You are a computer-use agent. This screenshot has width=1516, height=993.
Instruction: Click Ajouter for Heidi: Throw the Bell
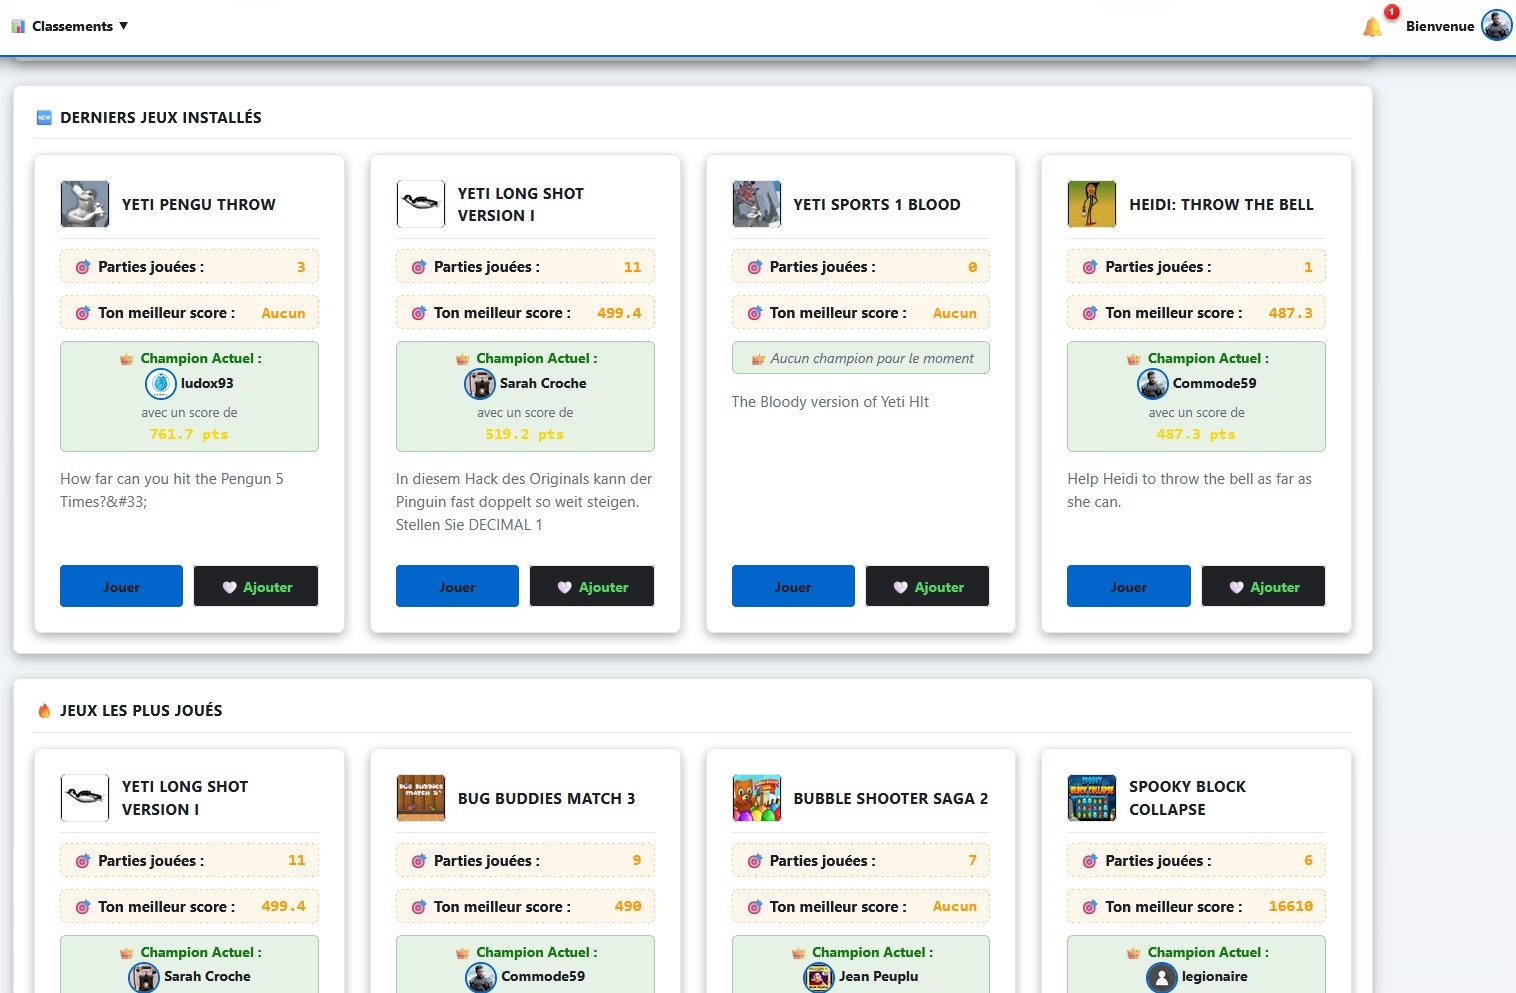1263,586
